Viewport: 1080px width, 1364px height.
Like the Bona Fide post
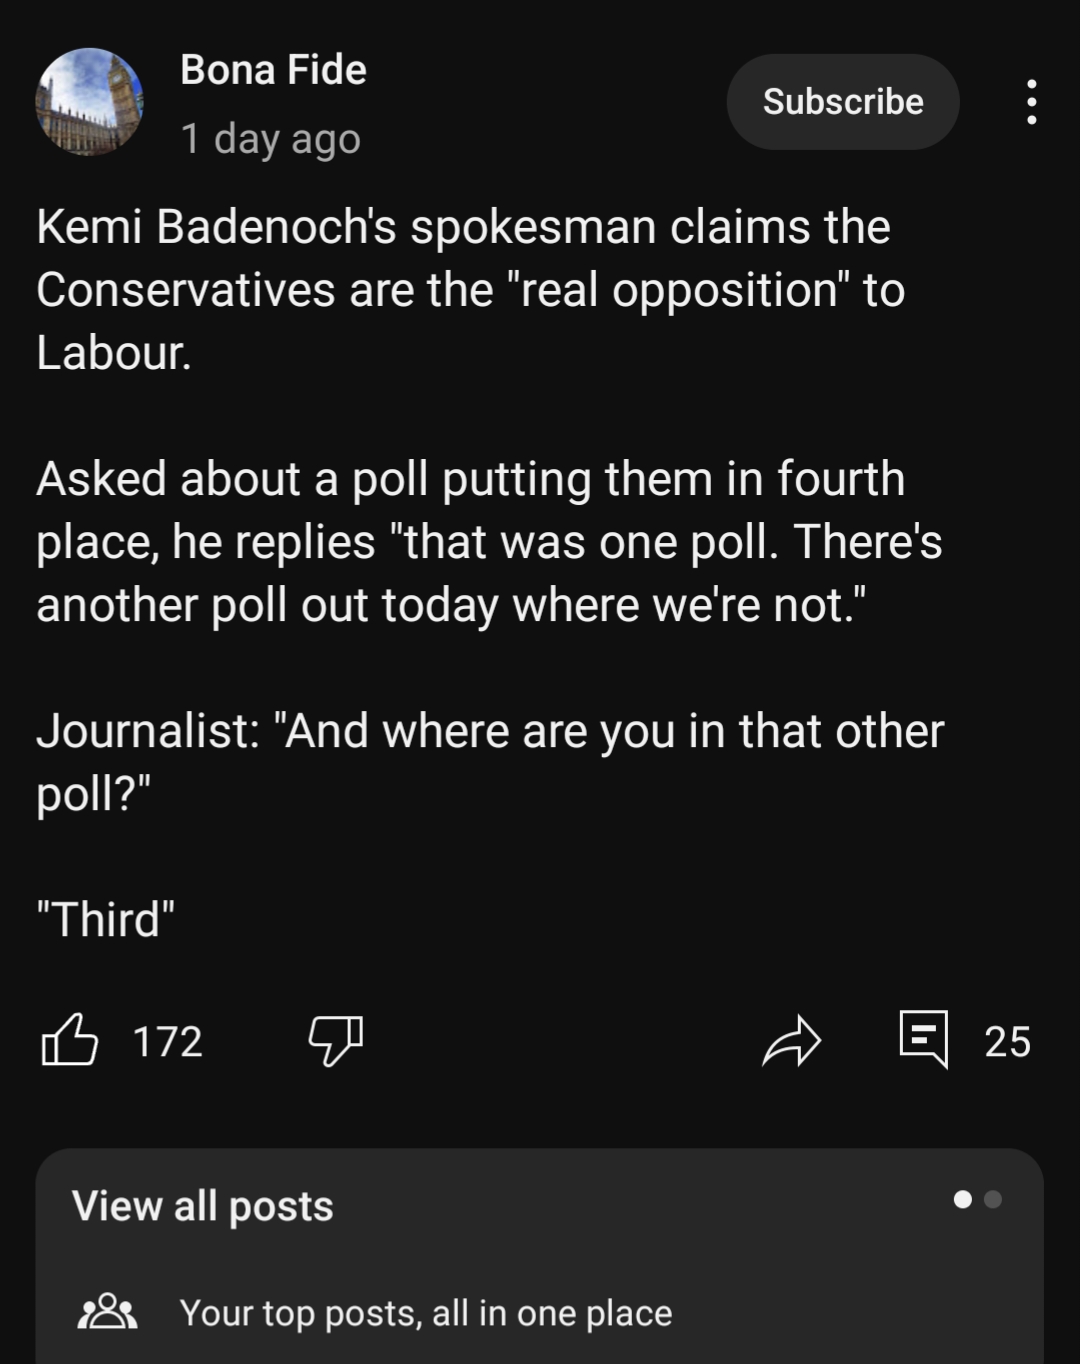70,1040
